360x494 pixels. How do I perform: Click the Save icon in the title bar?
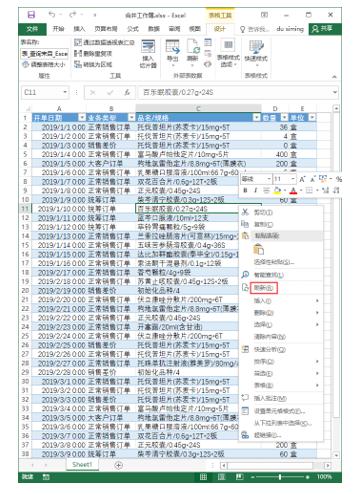pyautogui.click(x=31, y=15)
